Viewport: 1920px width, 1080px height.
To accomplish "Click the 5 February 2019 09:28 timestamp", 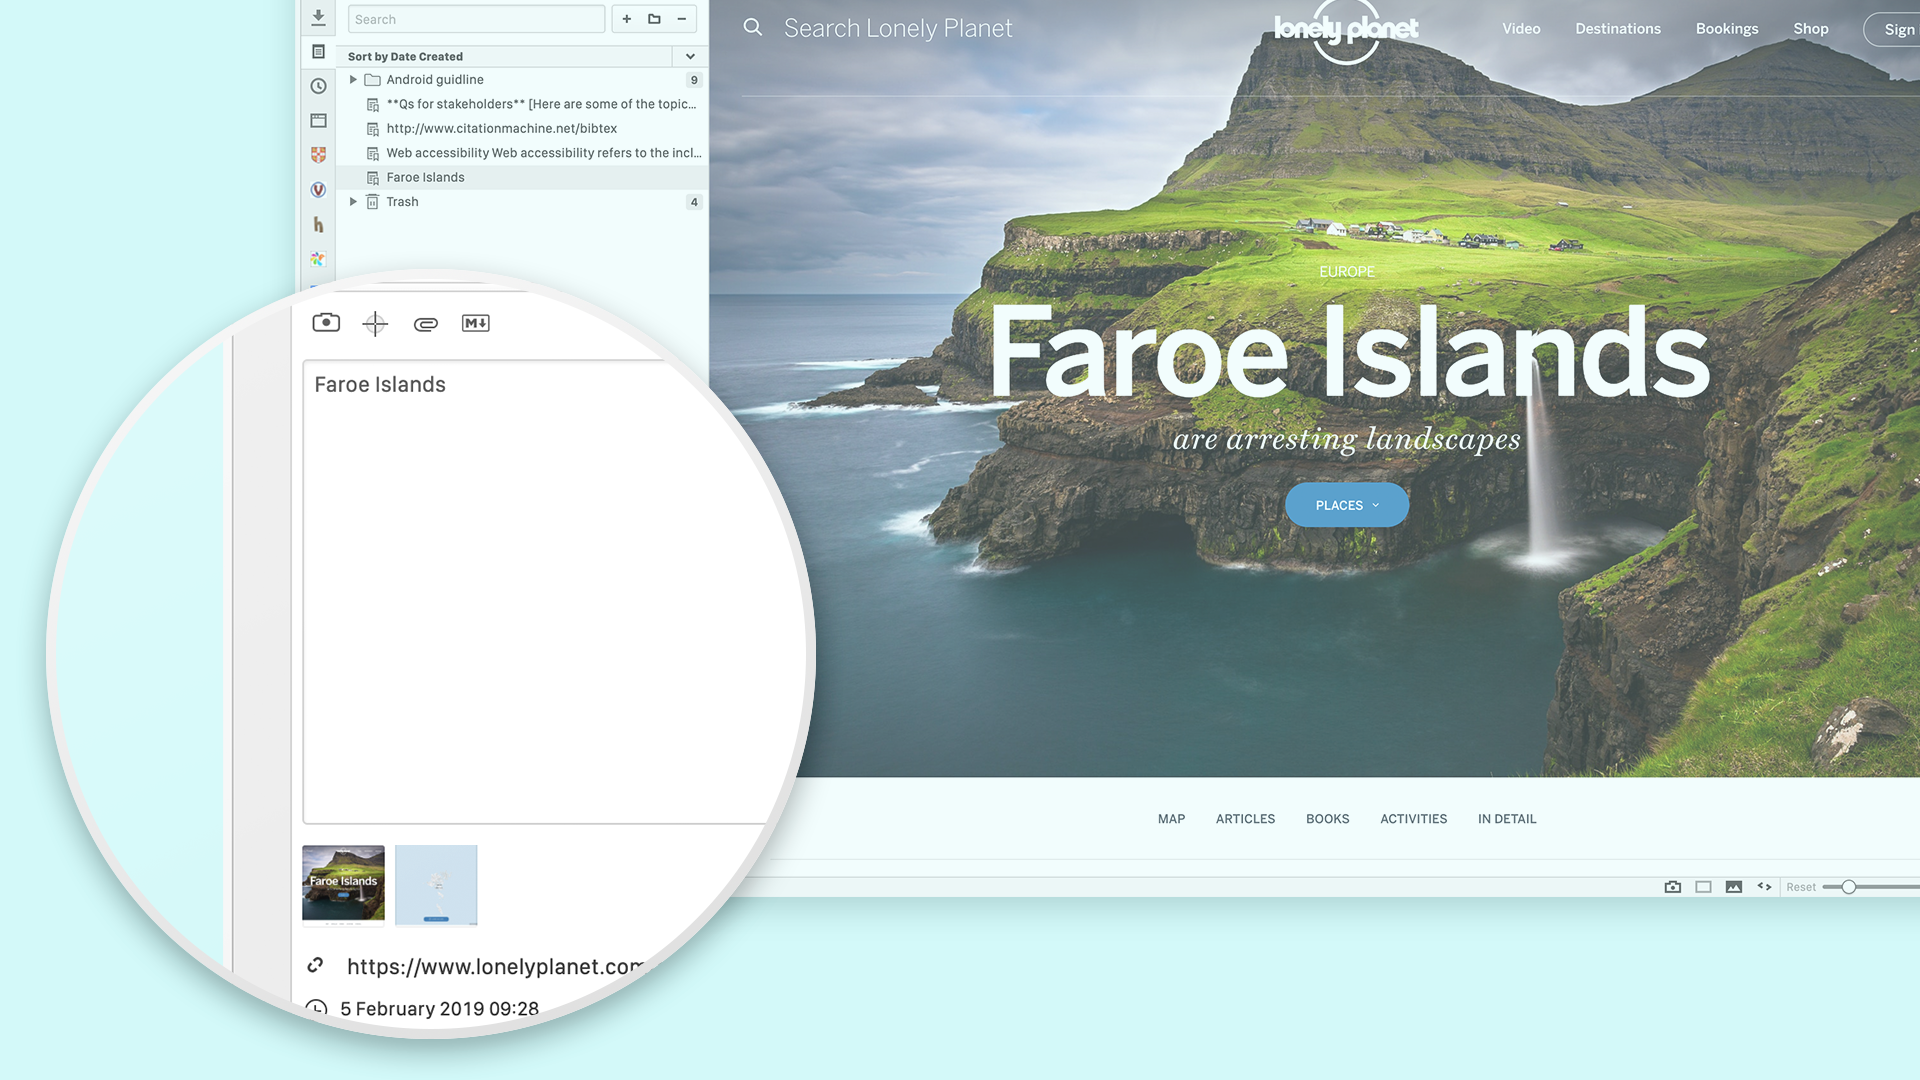I will click(x=439, y=1008).
